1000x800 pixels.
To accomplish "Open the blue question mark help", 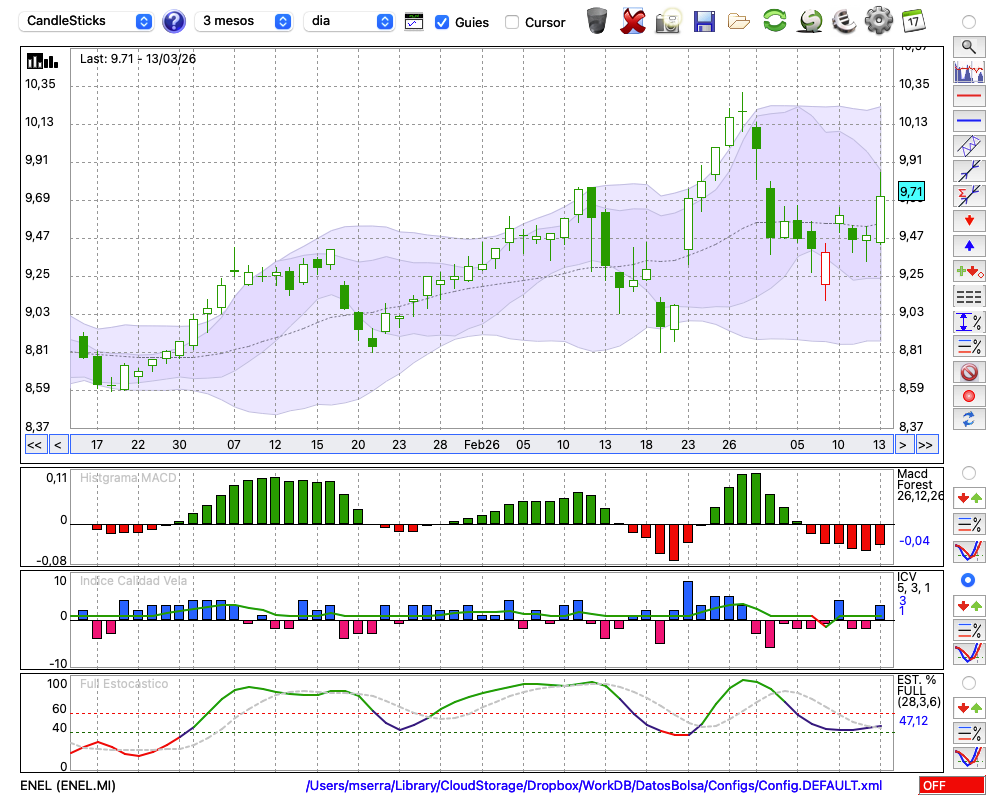I will tap(174, 21).
